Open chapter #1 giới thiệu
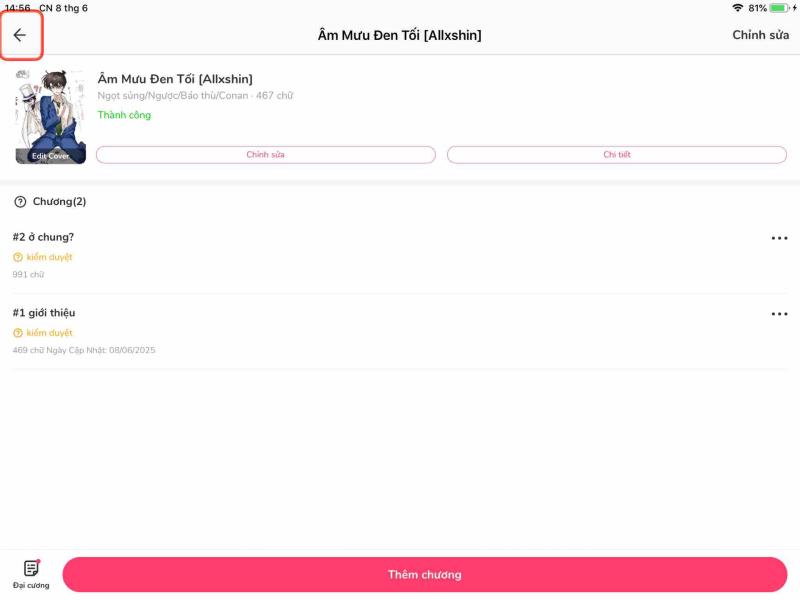 click(x=44, y=313)
